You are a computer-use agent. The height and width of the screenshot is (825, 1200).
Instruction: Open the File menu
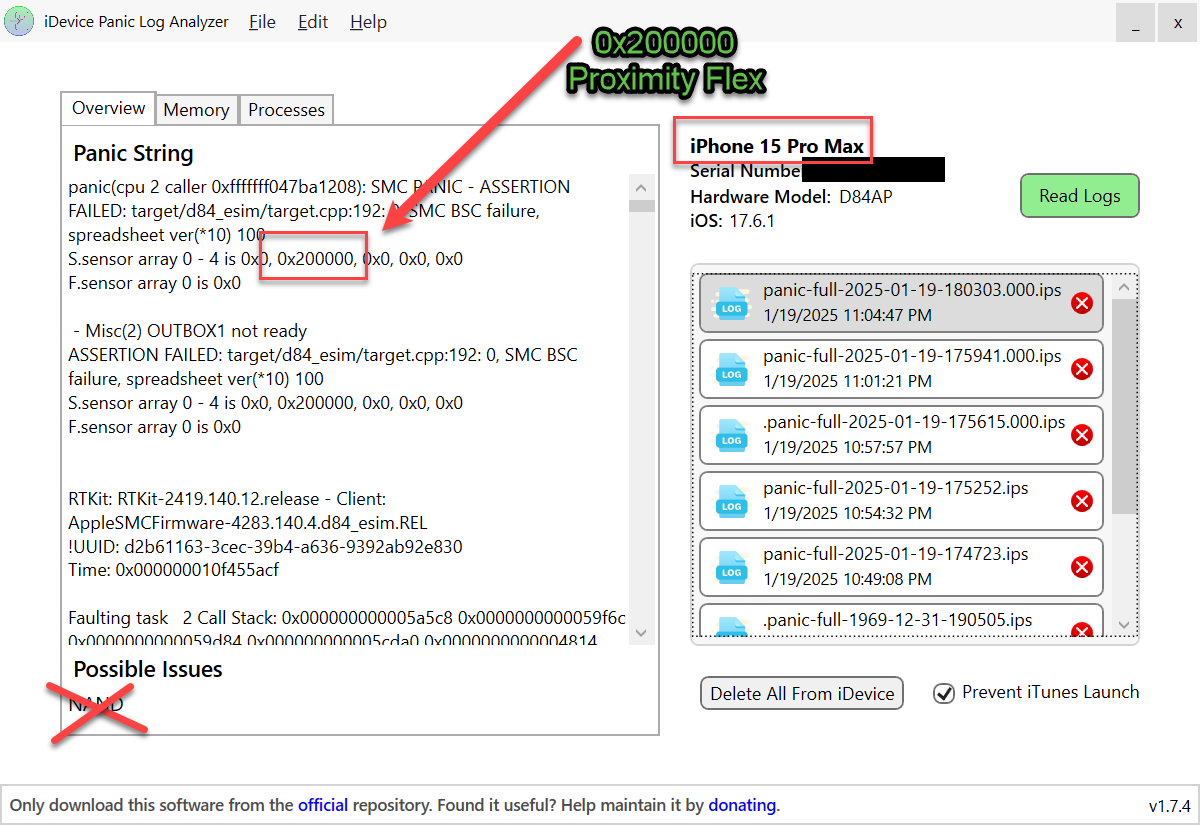(x=262, y=22)
